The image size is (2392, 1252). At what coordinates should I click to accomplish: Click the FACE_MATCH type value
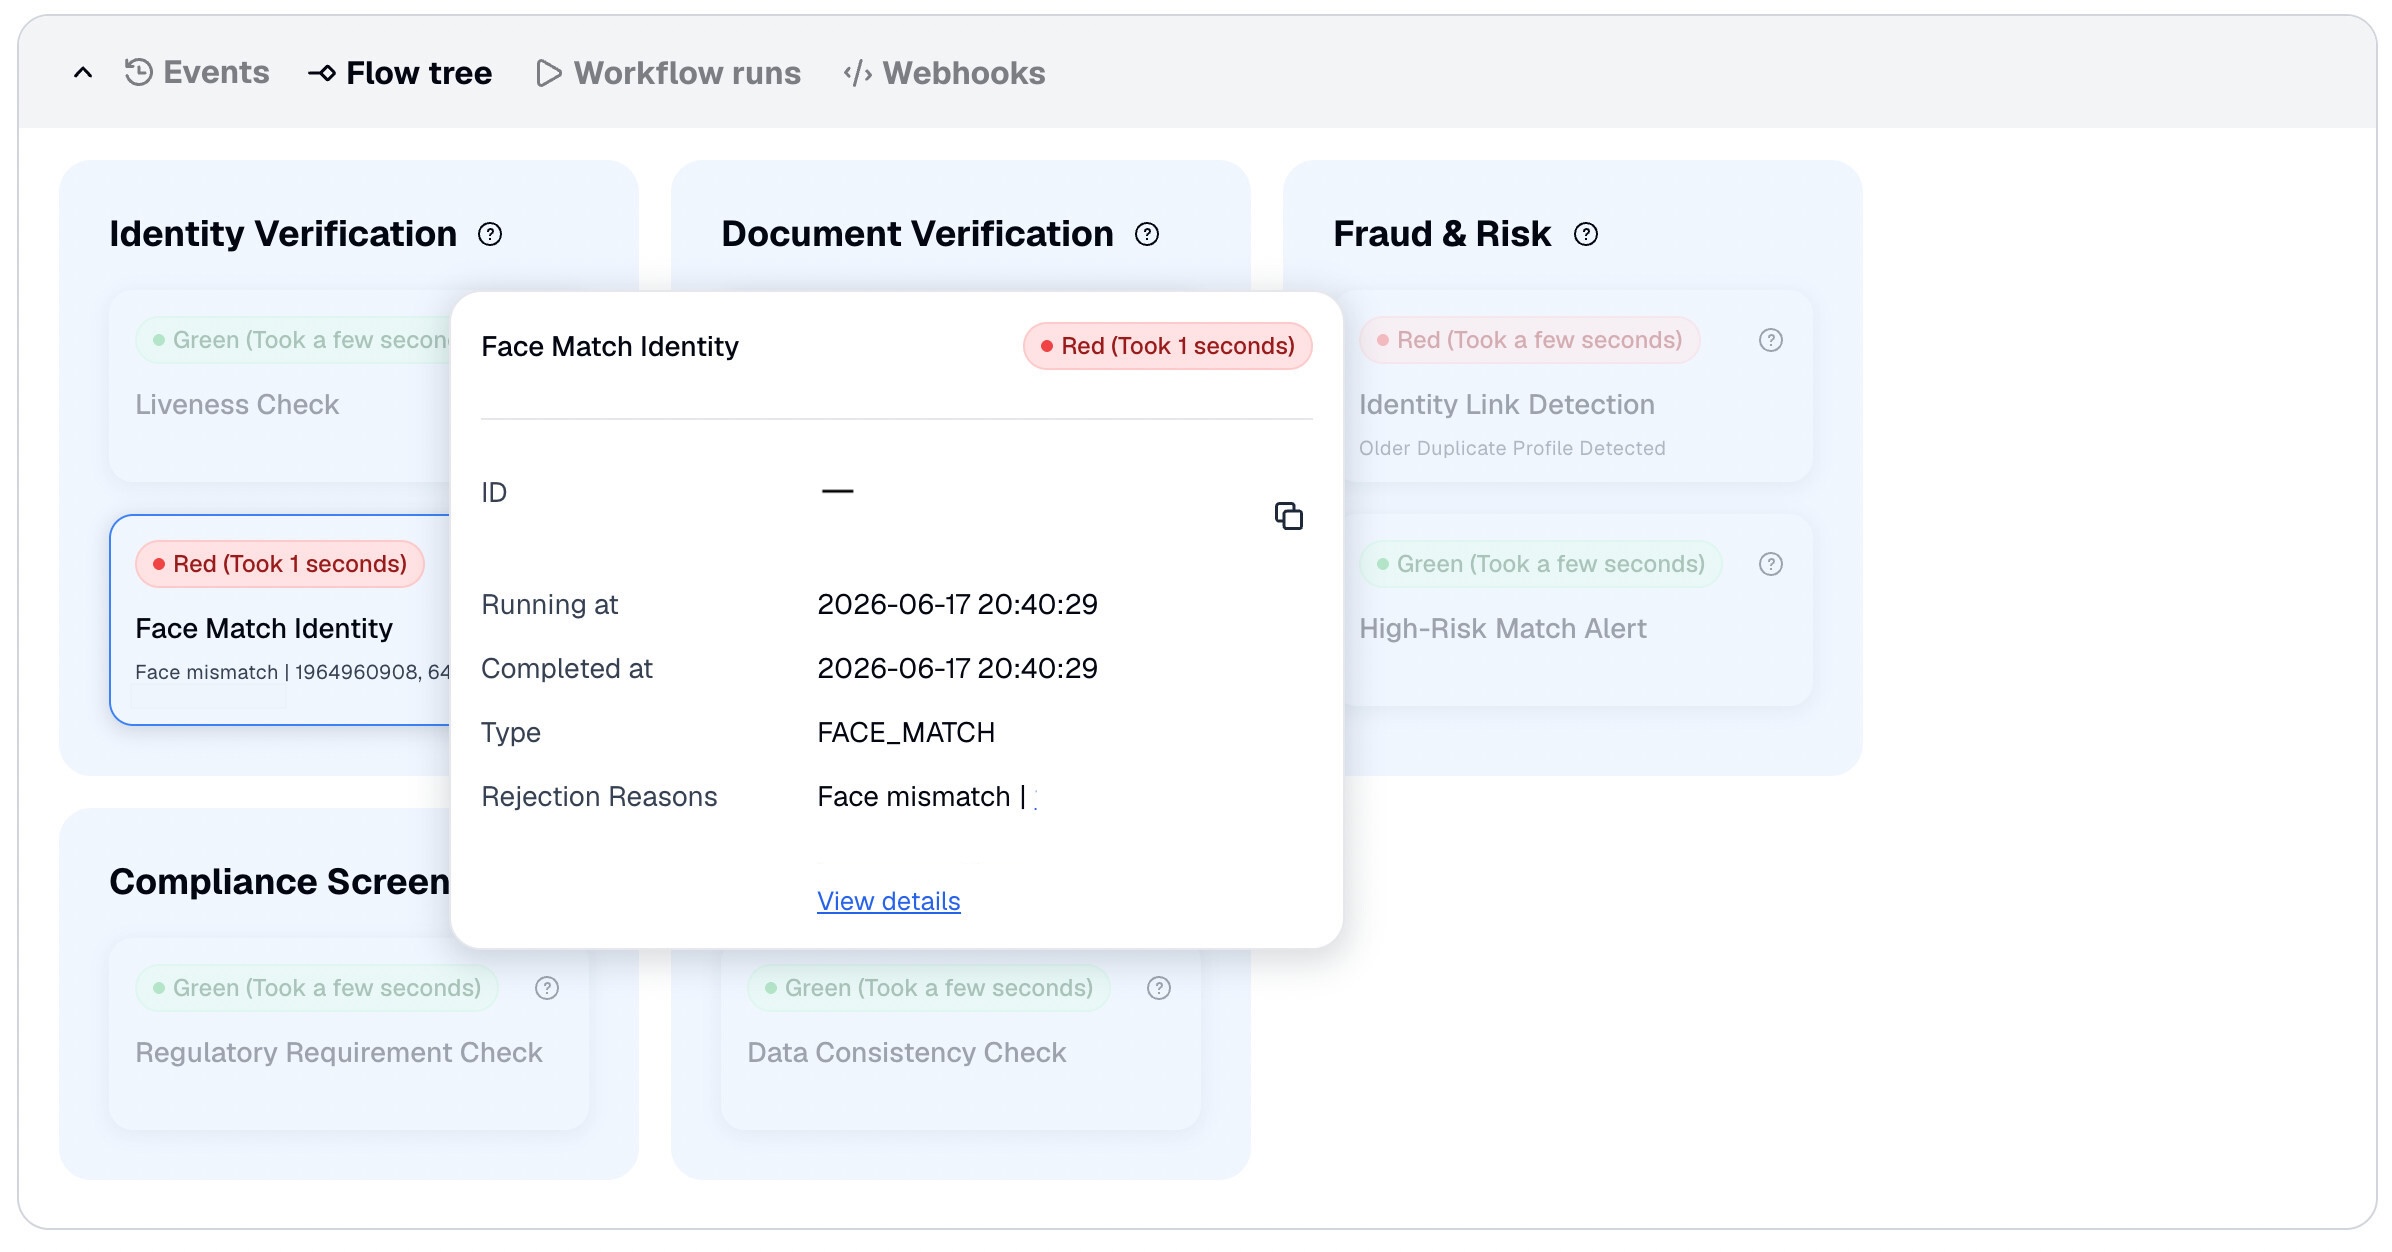point(906,733)
